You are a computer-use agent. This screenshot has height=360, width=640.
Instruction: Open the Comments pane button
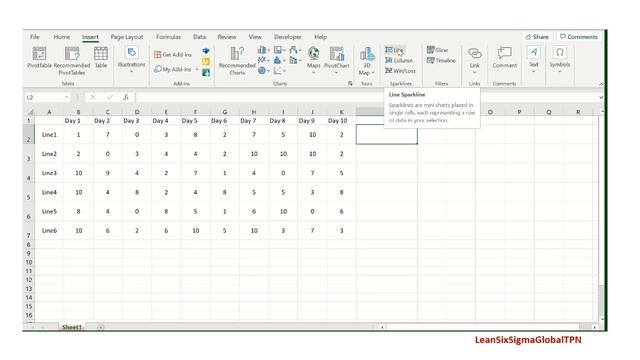[x=579, y=37]
